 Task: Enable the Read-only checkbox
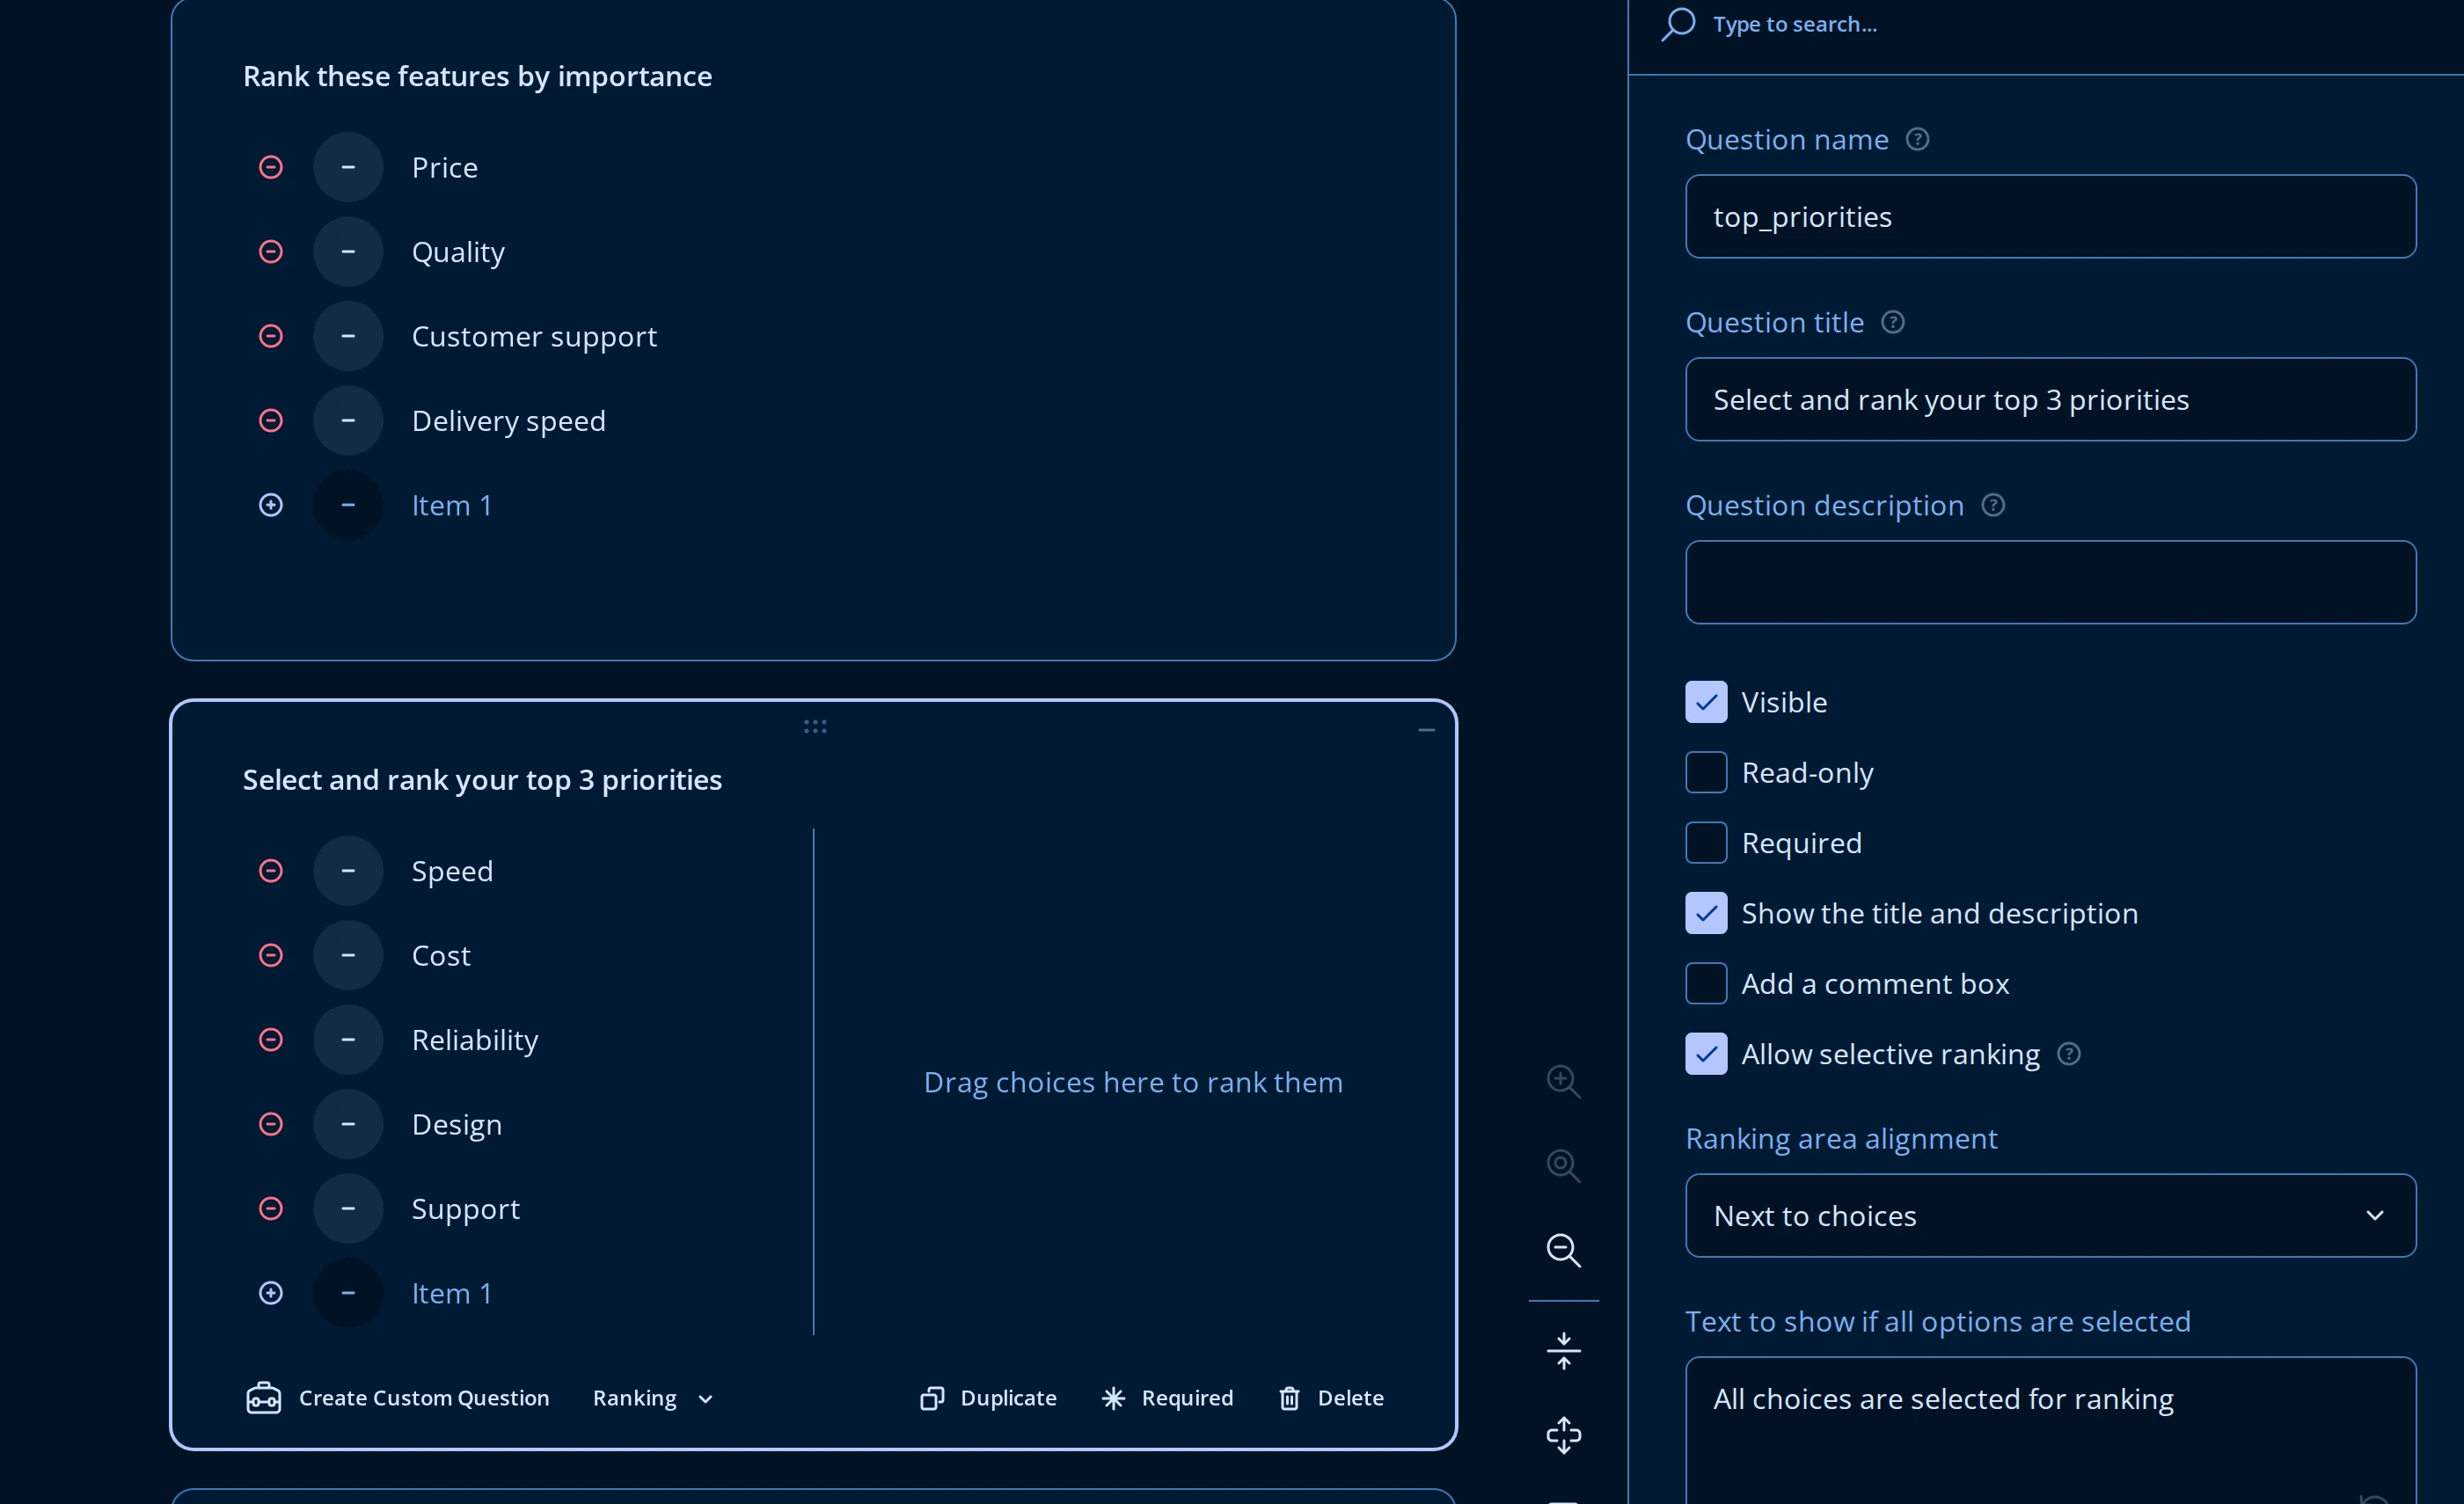coord(1705,773)
